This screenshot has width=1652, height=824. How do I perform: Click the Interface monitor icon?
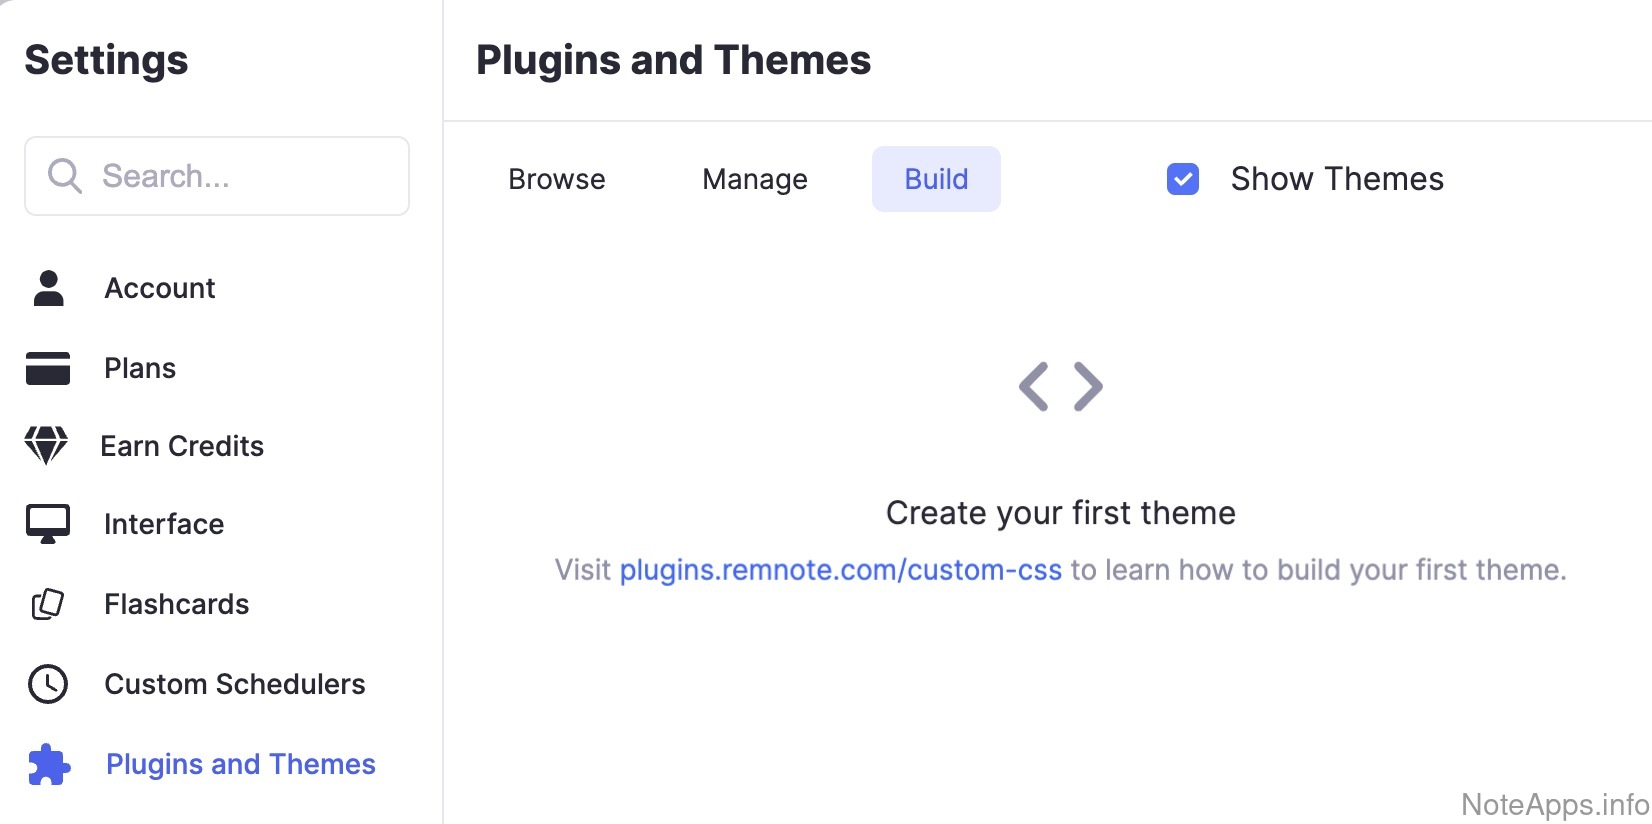coord(48,523)
